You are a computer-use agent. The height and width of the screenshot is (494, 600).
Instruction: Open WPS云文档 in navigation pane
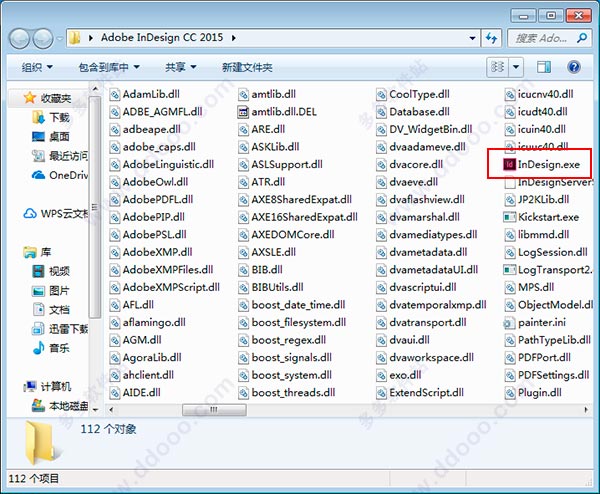[x=56, y=214]
